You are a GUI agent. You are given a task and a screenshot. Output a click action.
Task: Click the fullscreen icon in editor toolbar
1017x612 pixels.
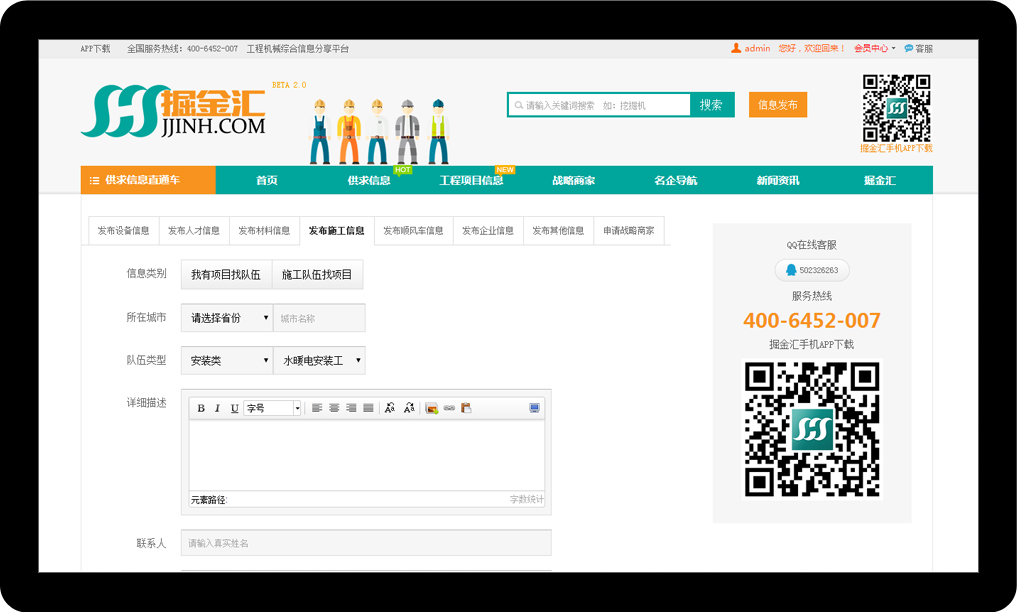[534, 408]
